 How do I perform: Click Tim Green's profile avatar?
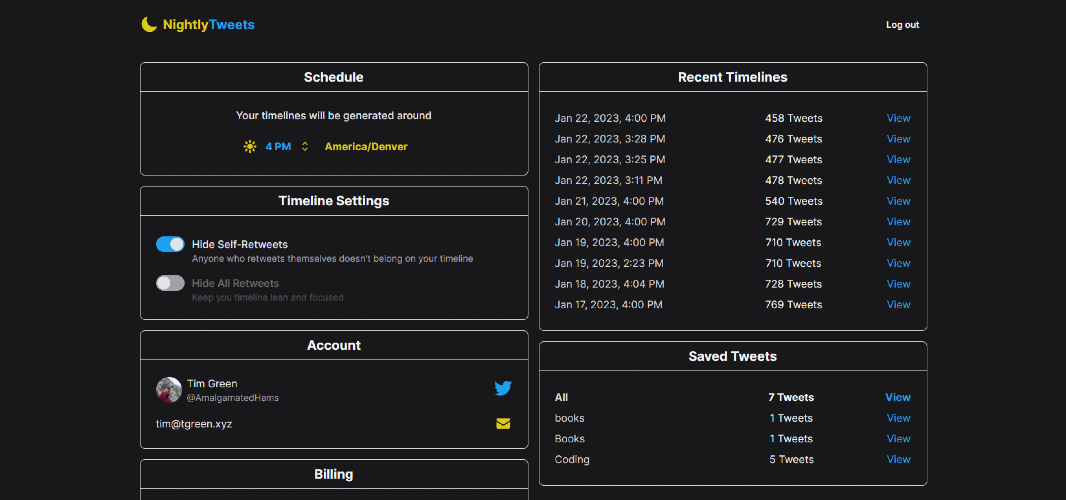[169, 390]
